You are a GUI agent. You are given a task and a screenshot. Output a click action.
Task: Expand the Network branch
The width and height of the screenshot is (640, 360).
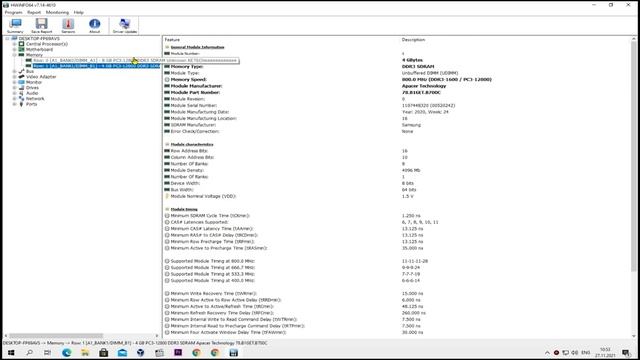pos(15,99)
